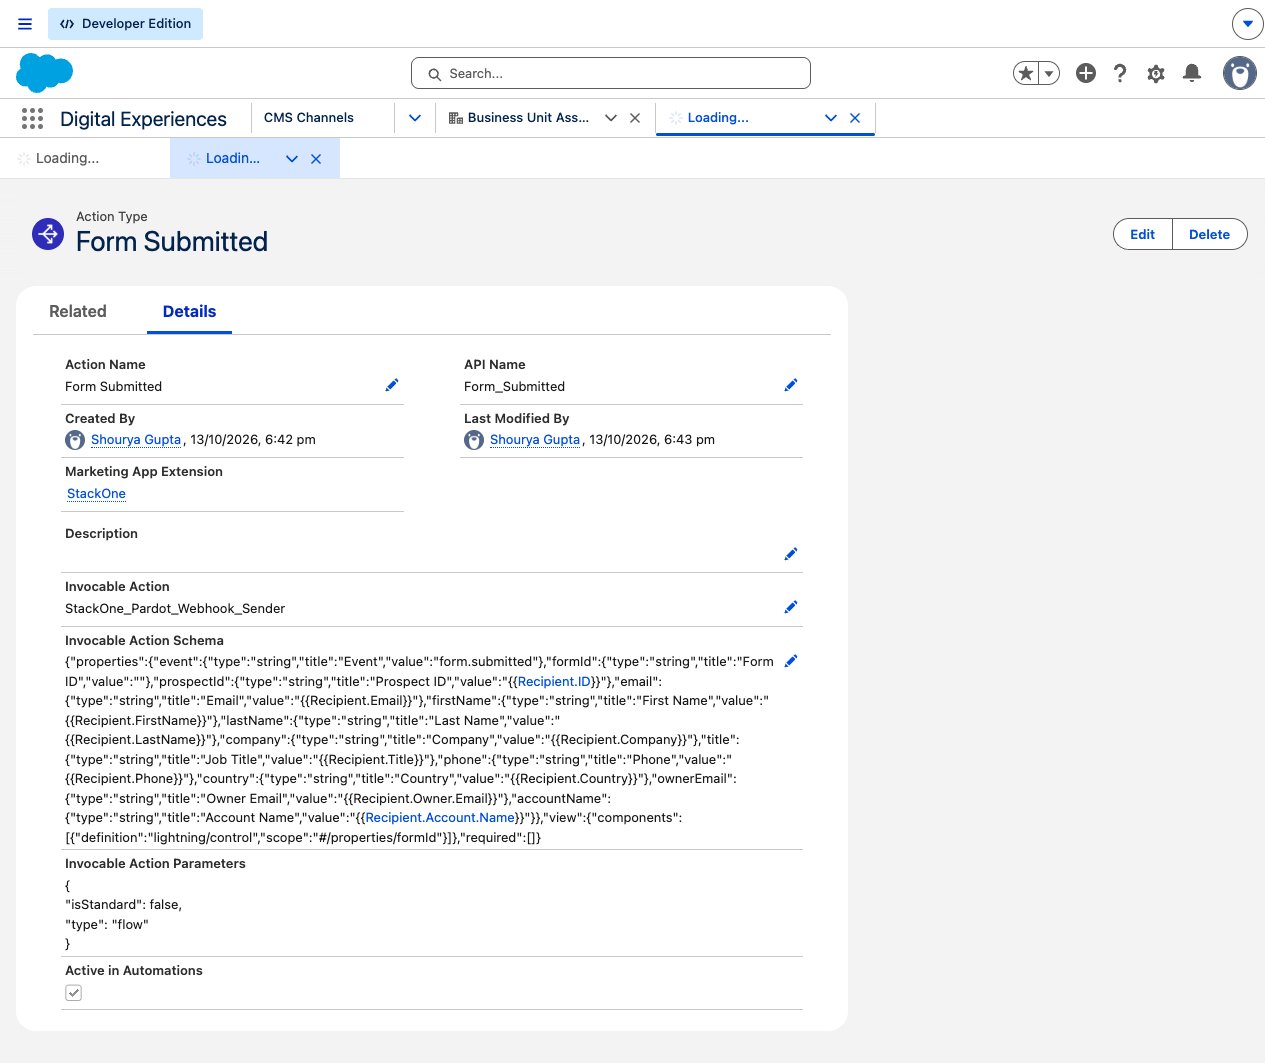Open the App Launcher grid icon
The width and height of the screenshot is (1265, 1063).
click(32, 119)
